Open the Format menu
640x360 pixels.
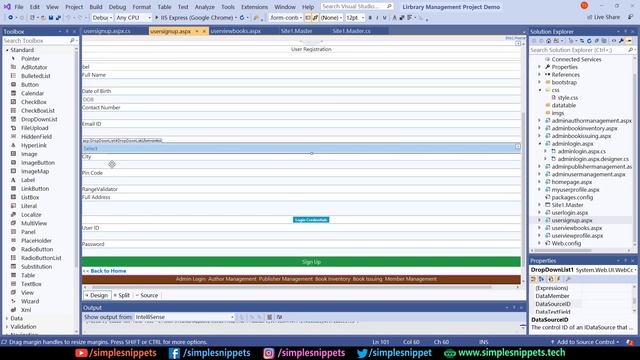click(142, 7)
